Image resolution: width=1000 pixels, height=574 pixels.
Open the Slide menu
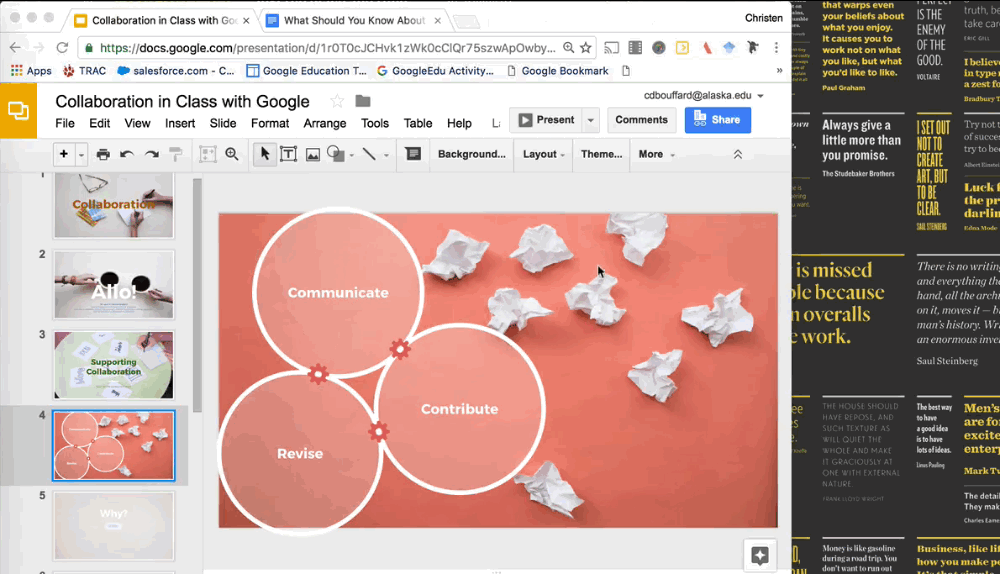pyautogui.click(x=223, y=123)
